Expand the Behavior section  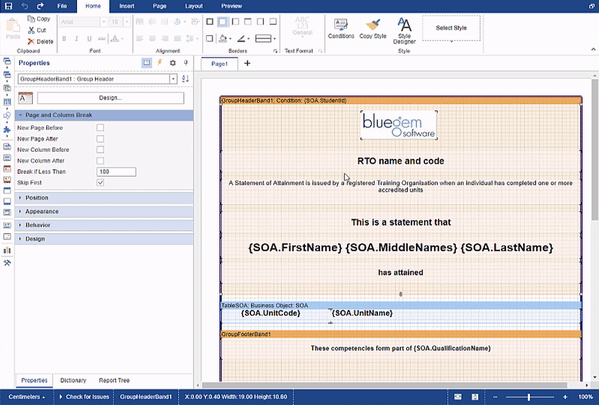pyautogui.click(x=104, y=225)
